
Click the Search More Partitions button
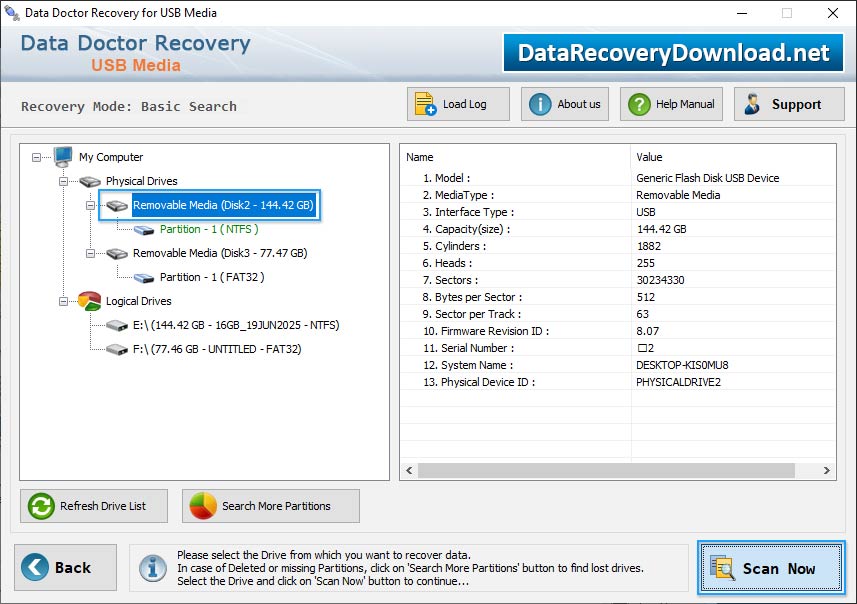(x=271, y=506)
